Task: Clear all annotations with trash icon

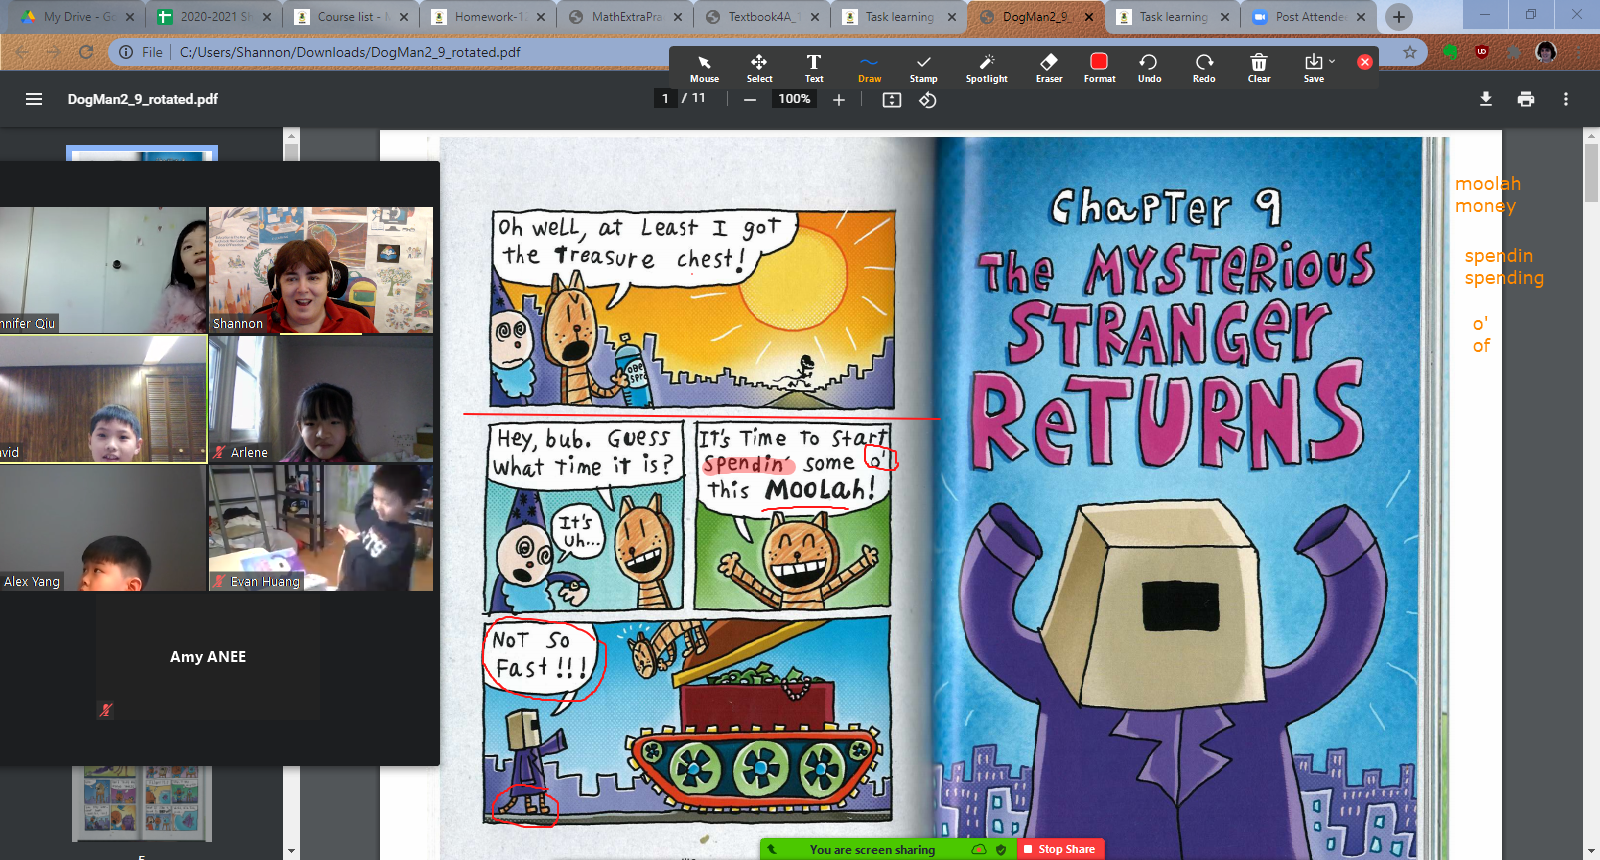Action: tap(1259, 68)
